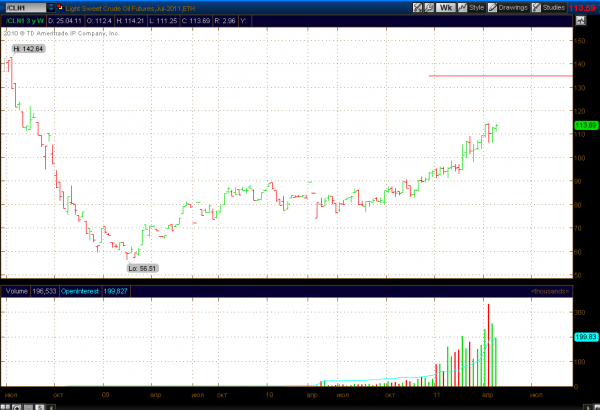Click the C: 113.69 close value
The width and height of the screenshot is (600, 410).
tap(196, 21)
